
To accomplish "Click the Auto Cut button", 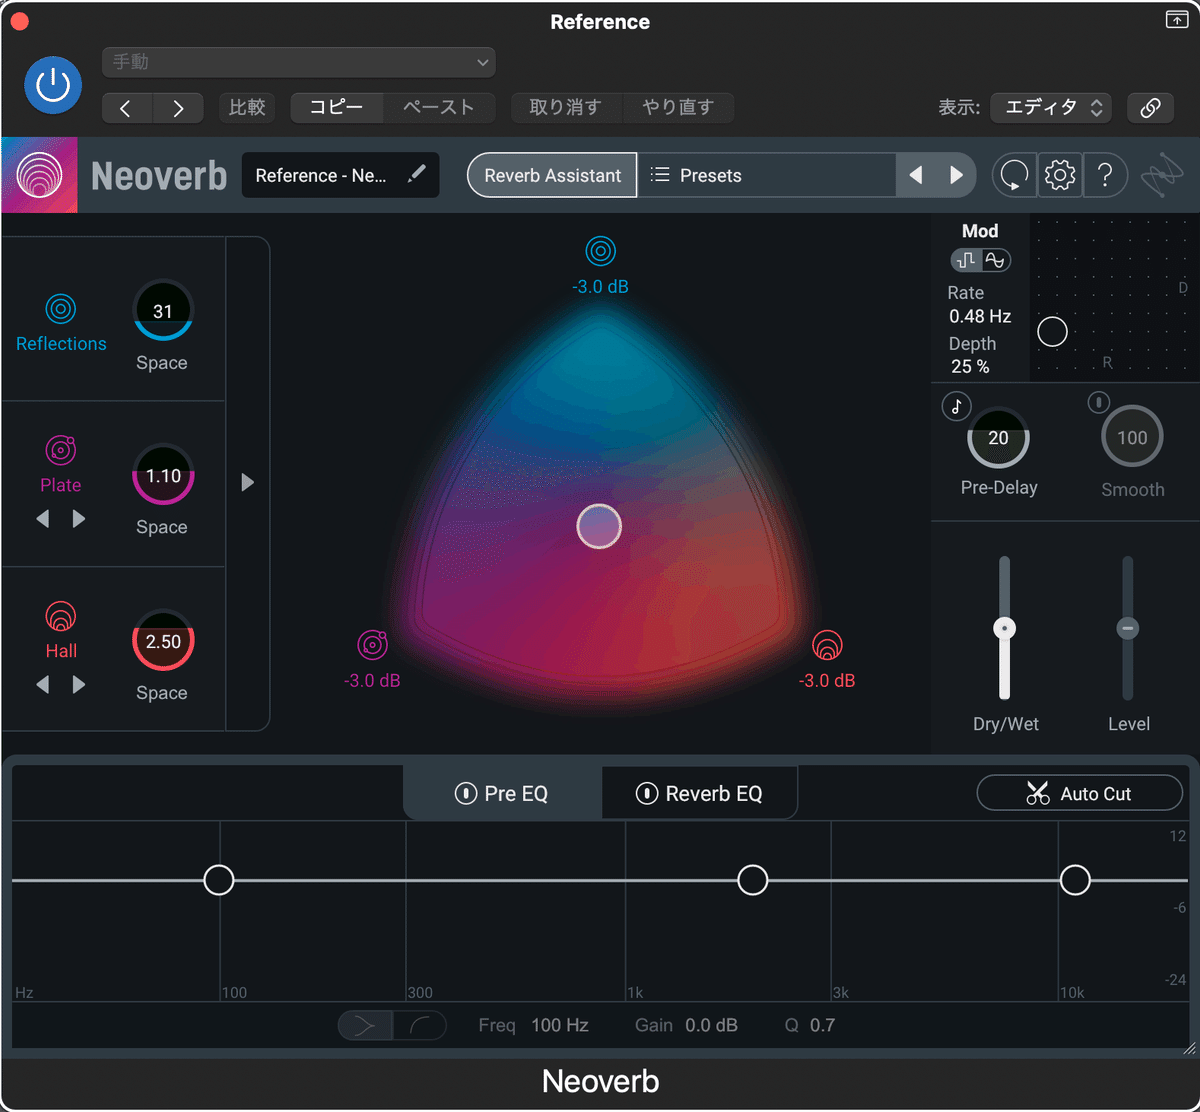I will (x=1079, y=794).
